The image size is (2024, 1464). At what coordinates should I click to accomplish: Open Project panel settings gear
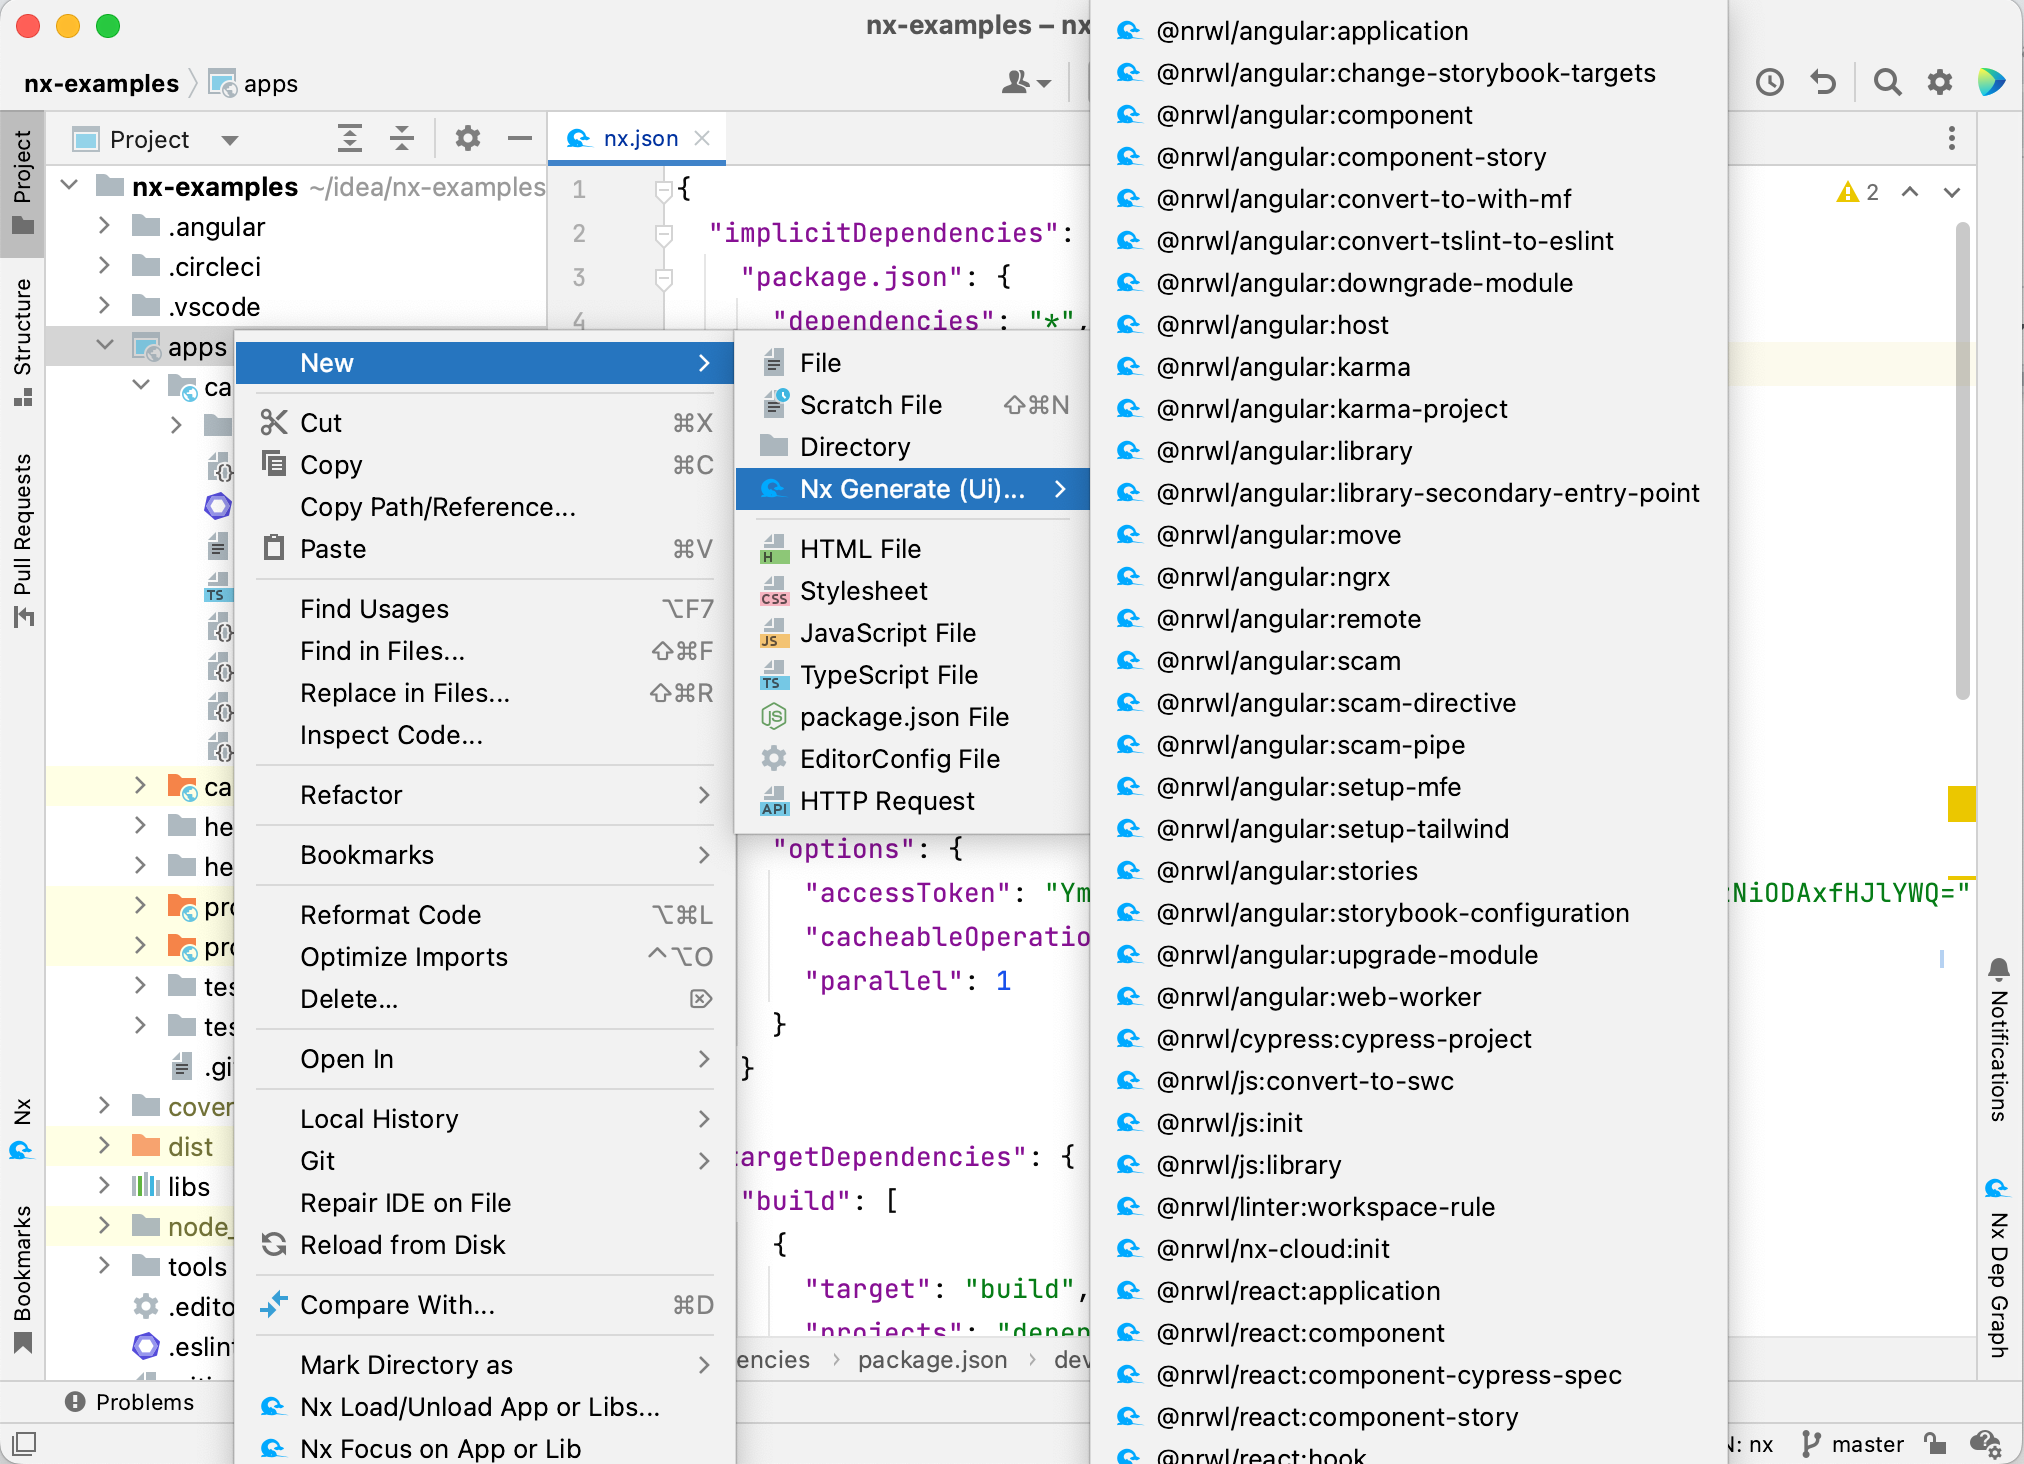click(x=467, y=138)
